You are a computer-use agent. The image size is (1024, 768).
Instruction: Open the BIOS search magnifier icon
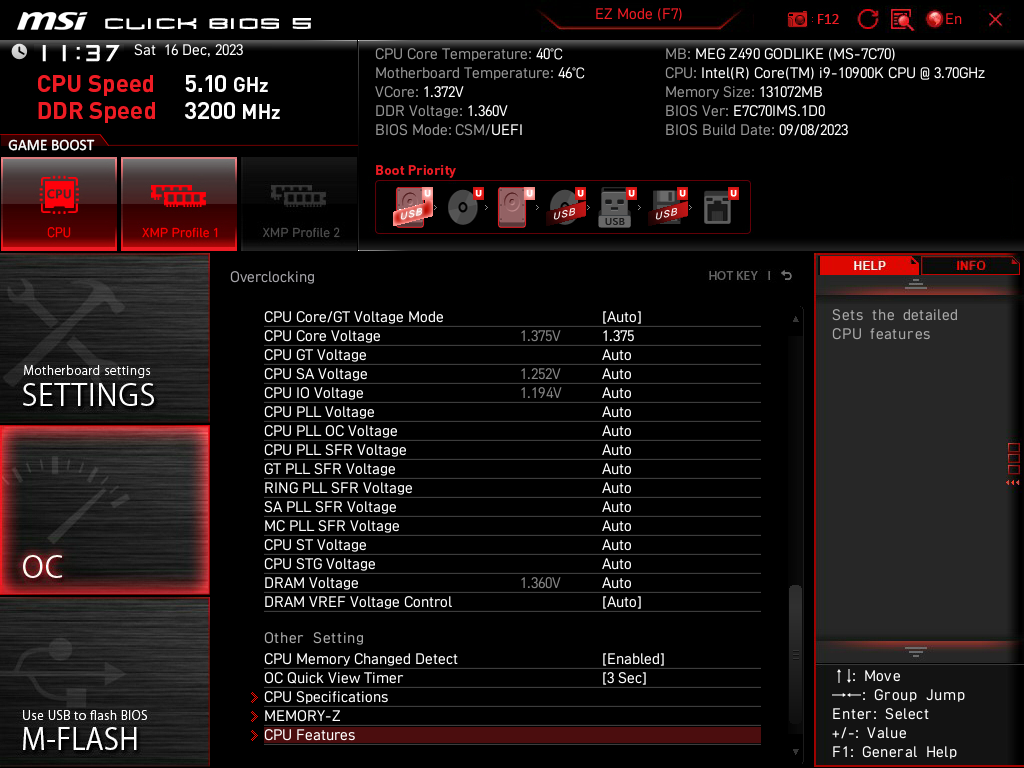click(902, 20)
